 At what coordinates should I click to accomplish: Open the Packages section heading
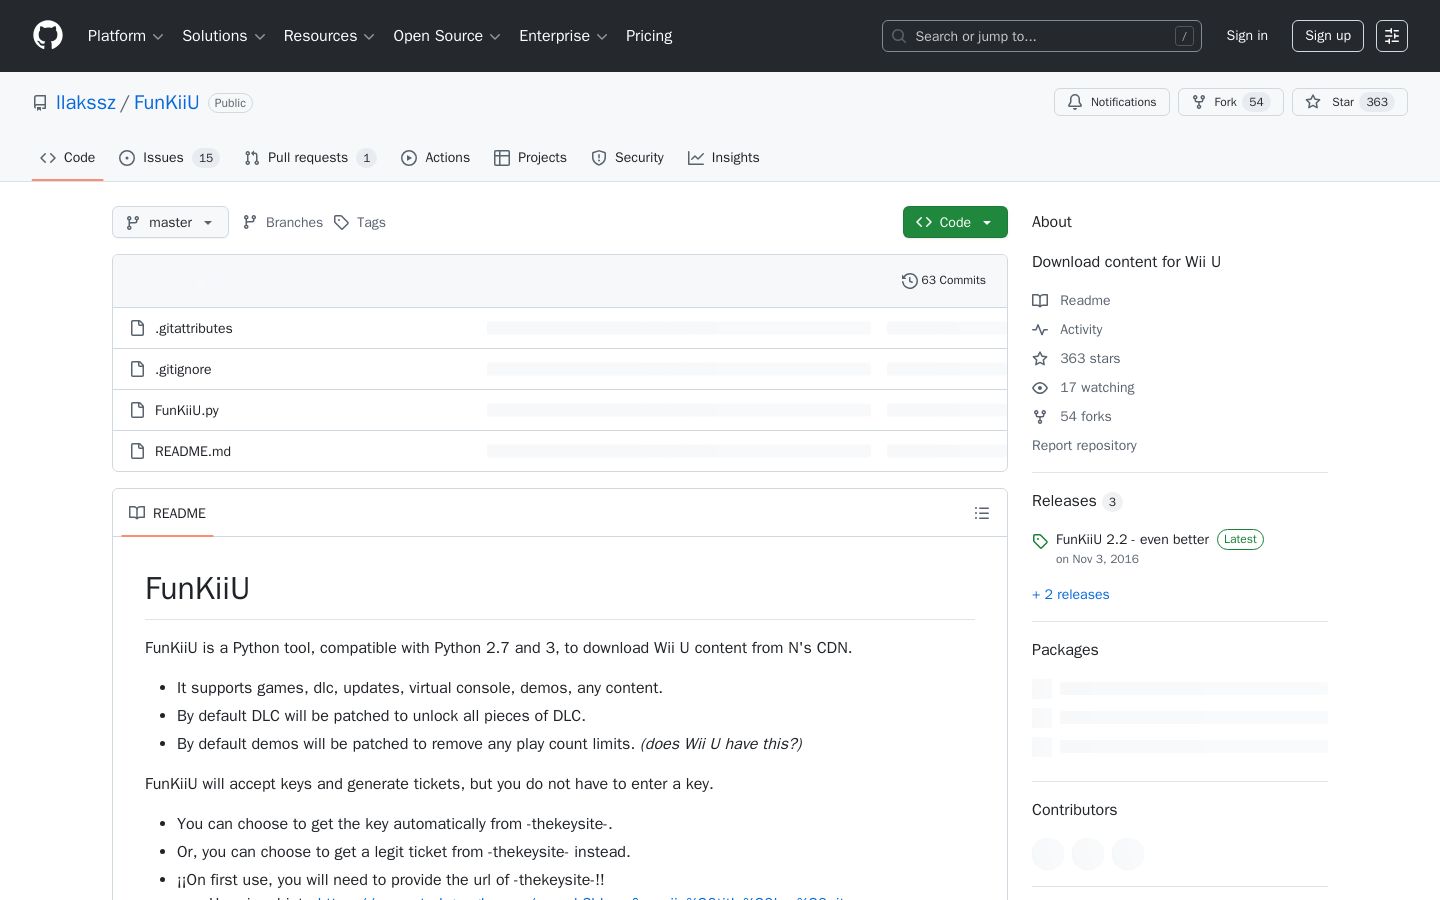pyautogui.click(x=1065, y=650)
